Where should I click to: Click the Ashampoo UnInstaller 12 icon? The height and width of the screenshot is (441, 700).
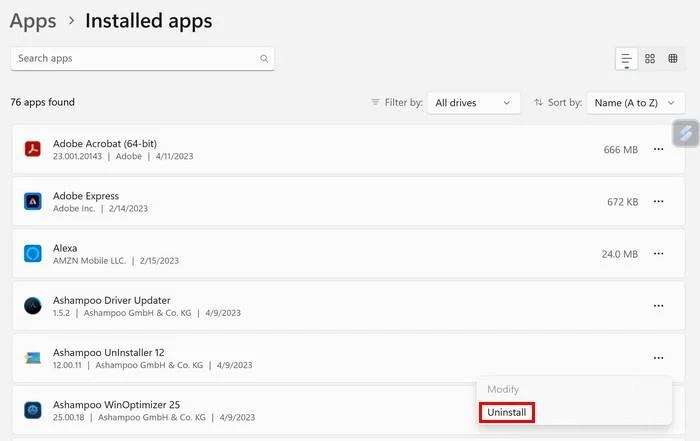click(32, 358)
